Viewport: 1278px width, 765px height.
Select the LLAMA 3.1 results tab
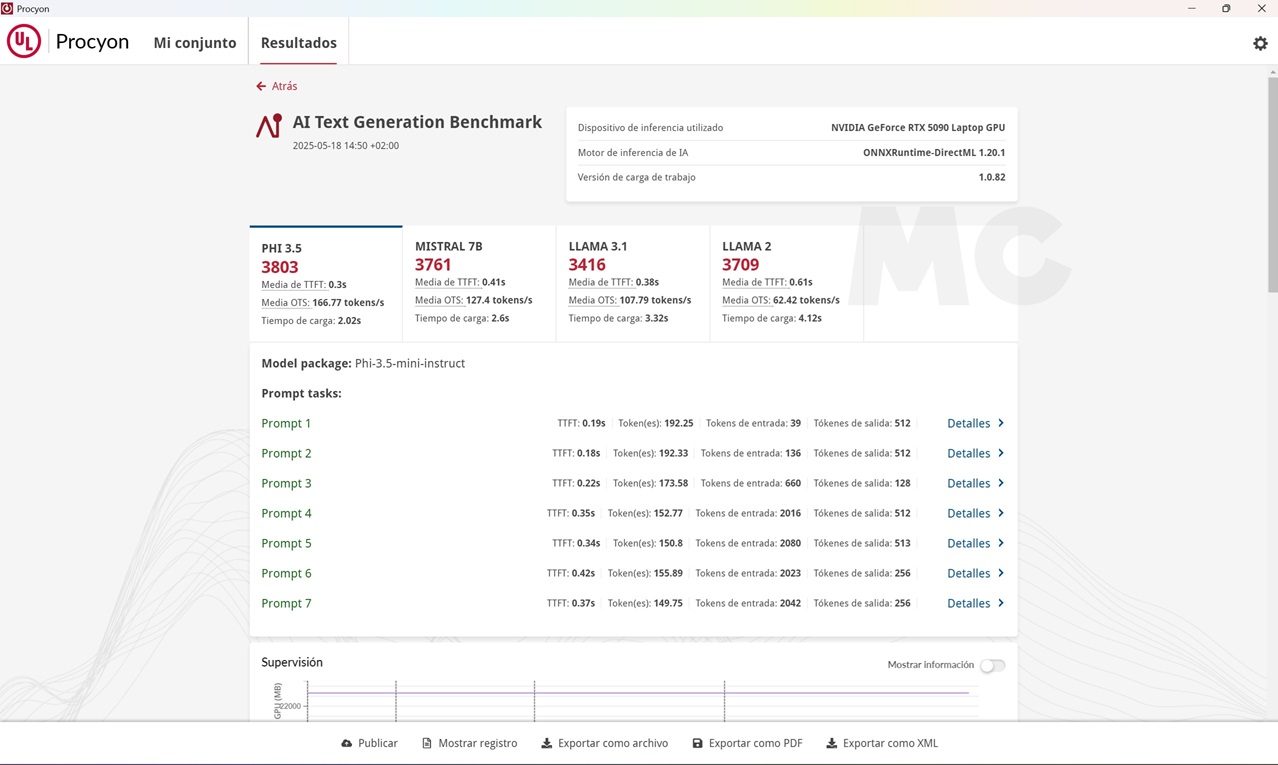tap(632, 283)
